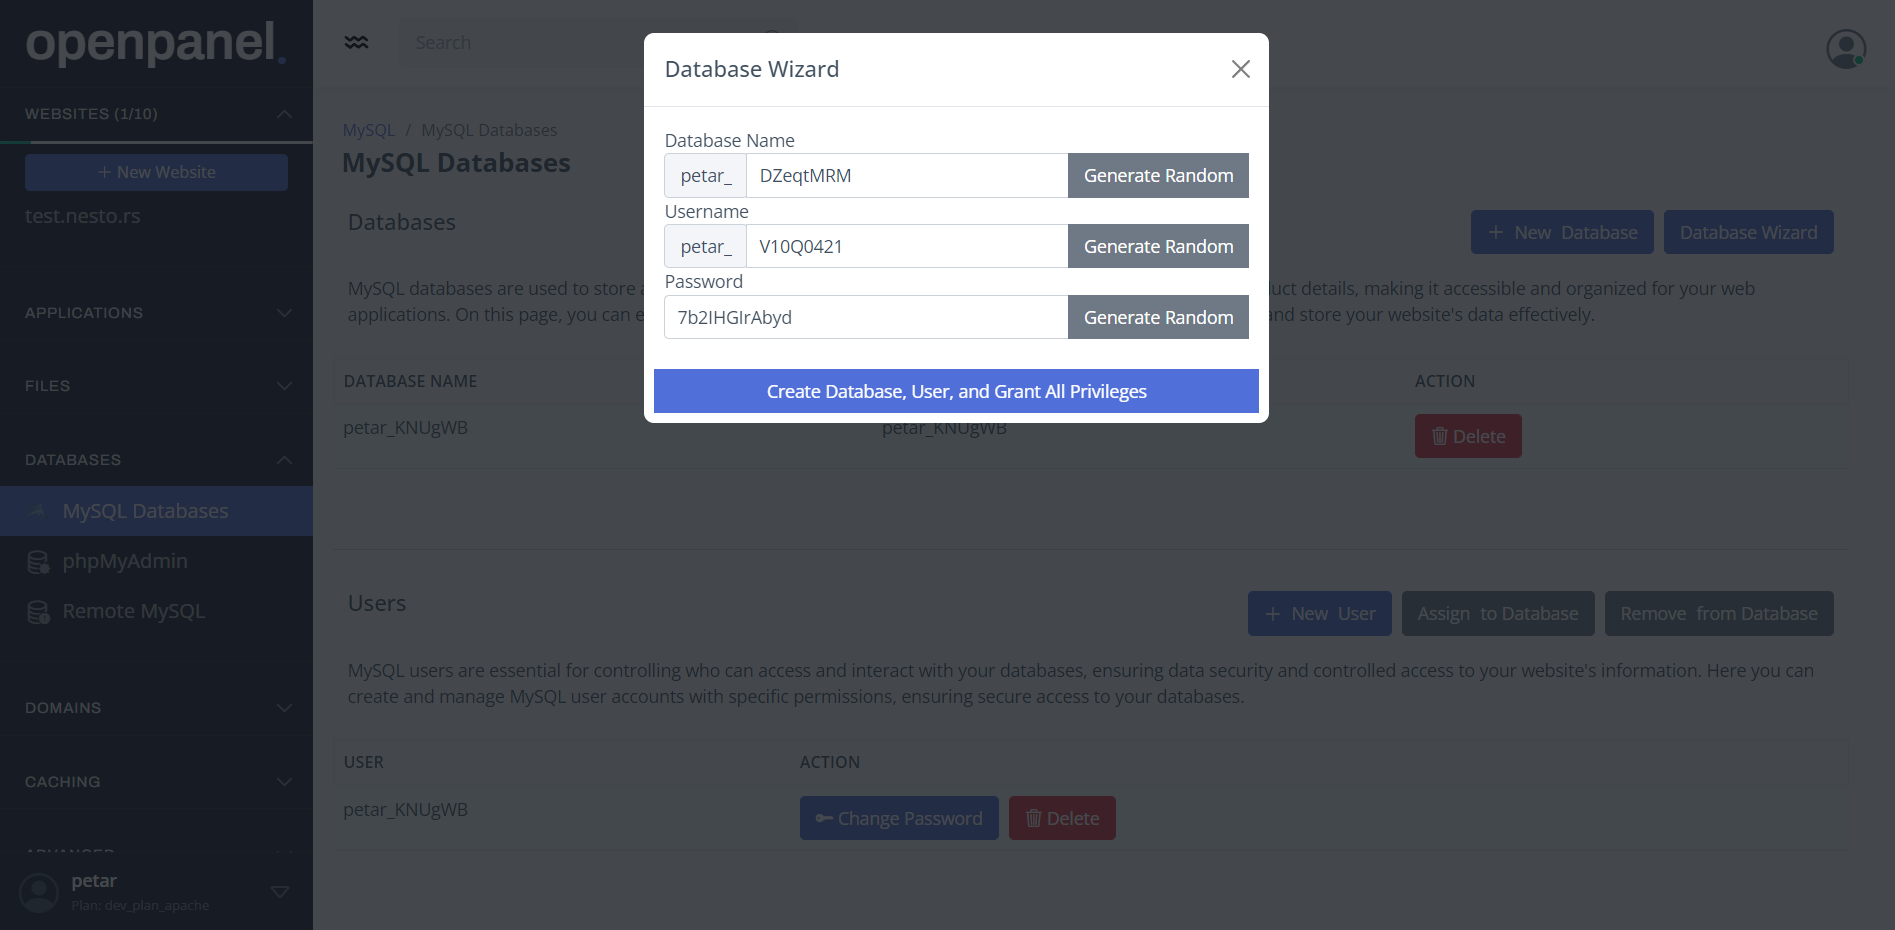
Task: Click the sidebar toggle waves icon
Action: [x=356, y=43]
